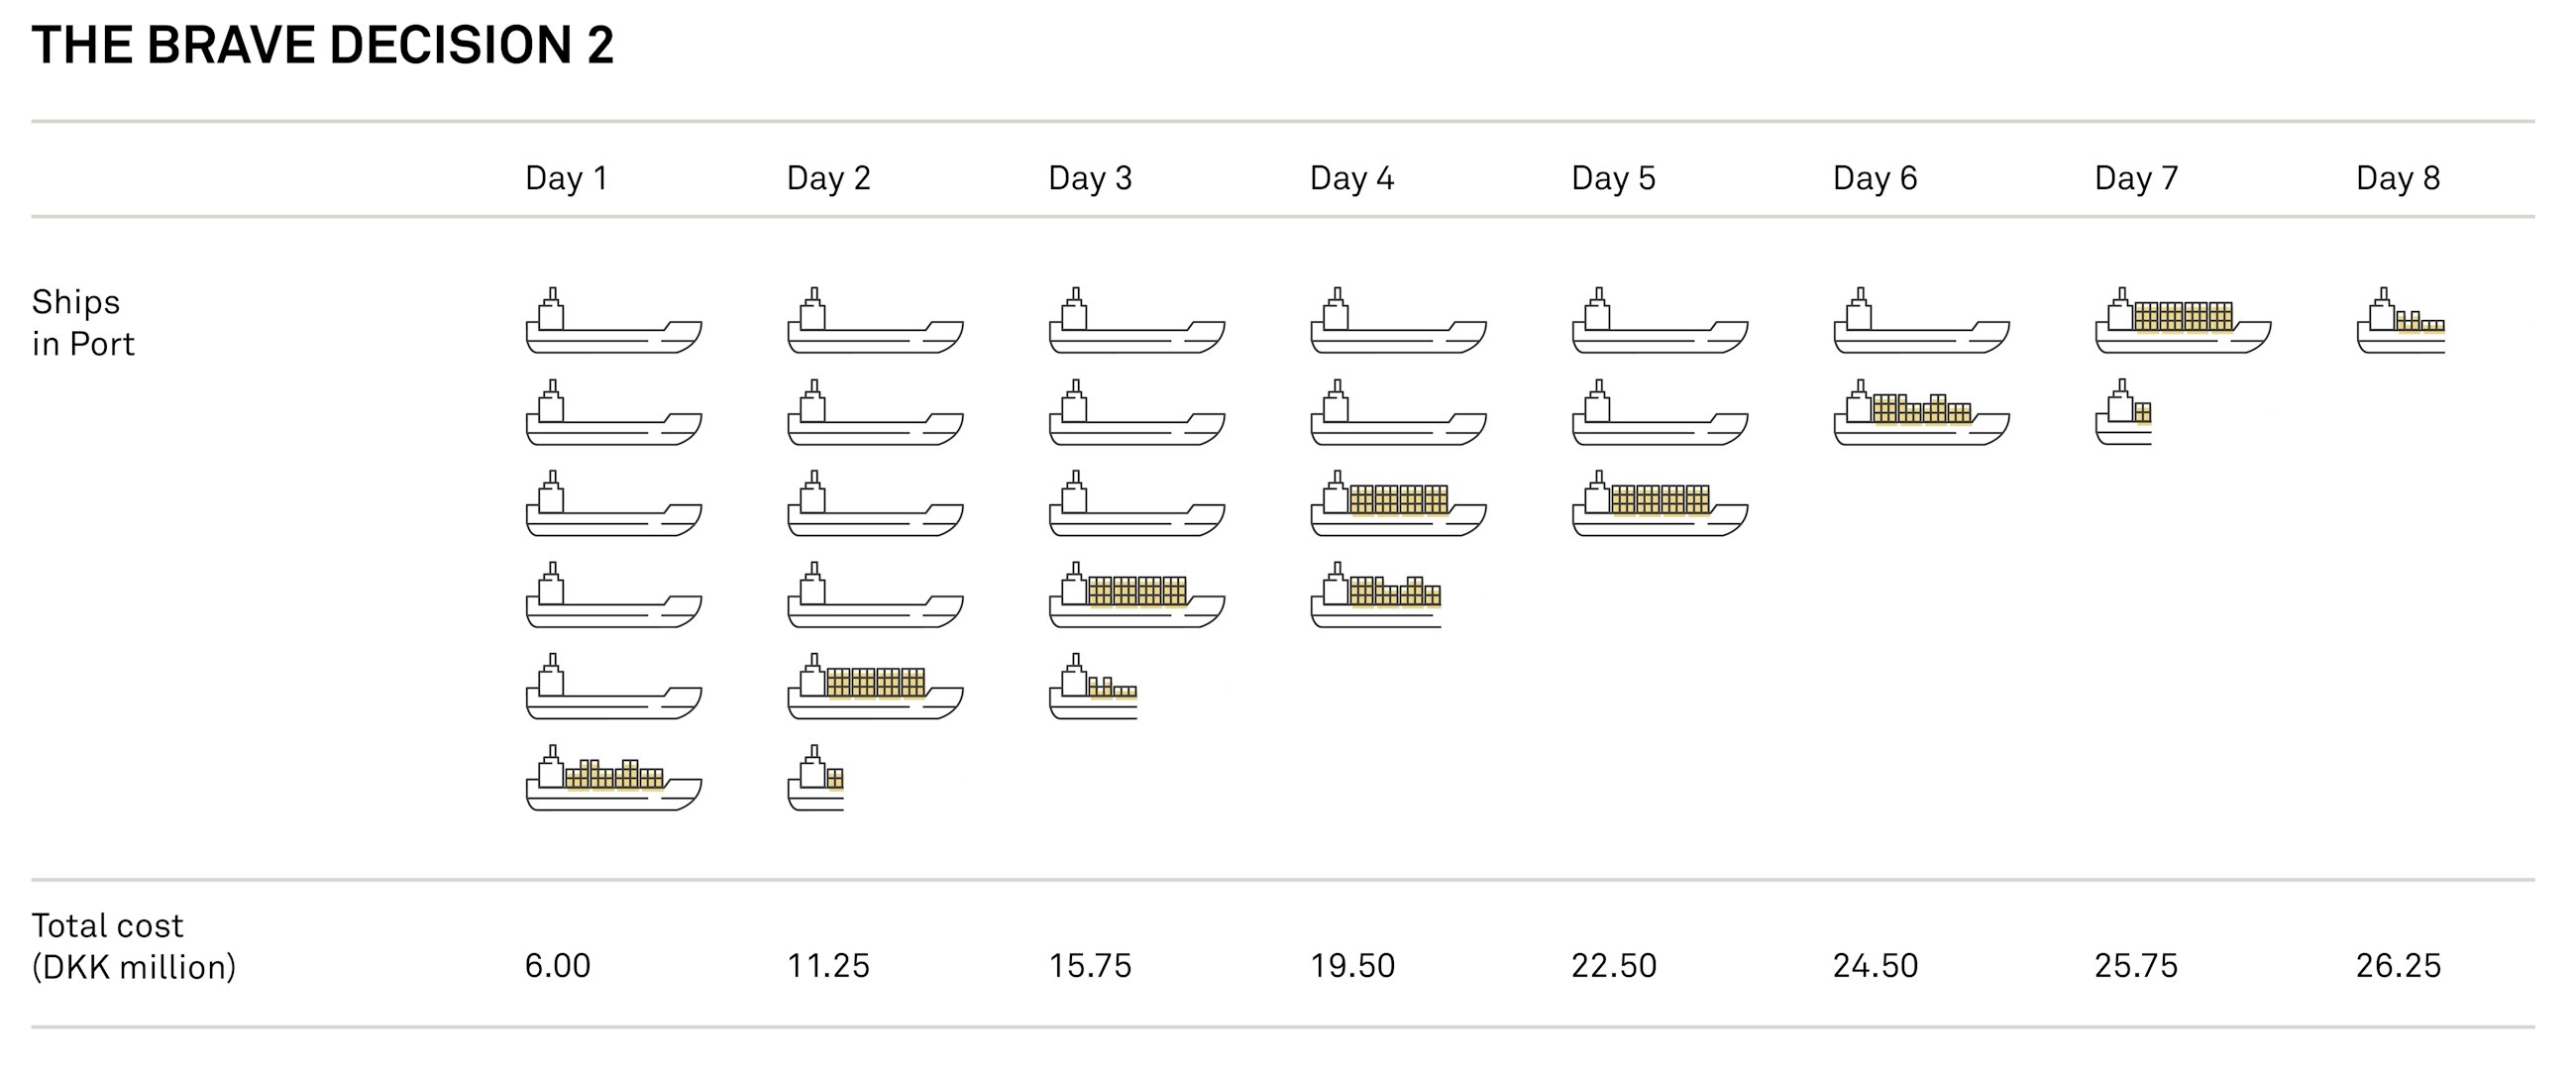
Task: Select the fully loaded ship under Day 7
Action: 2182,323
